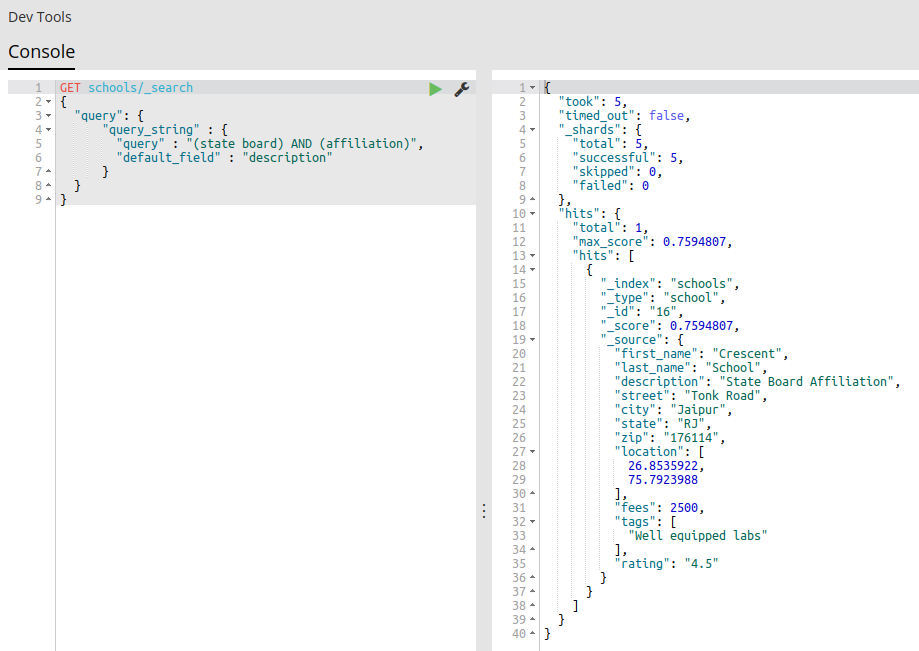Open the wrench options menu
The image size is (919, 651).
pos(462,89)
